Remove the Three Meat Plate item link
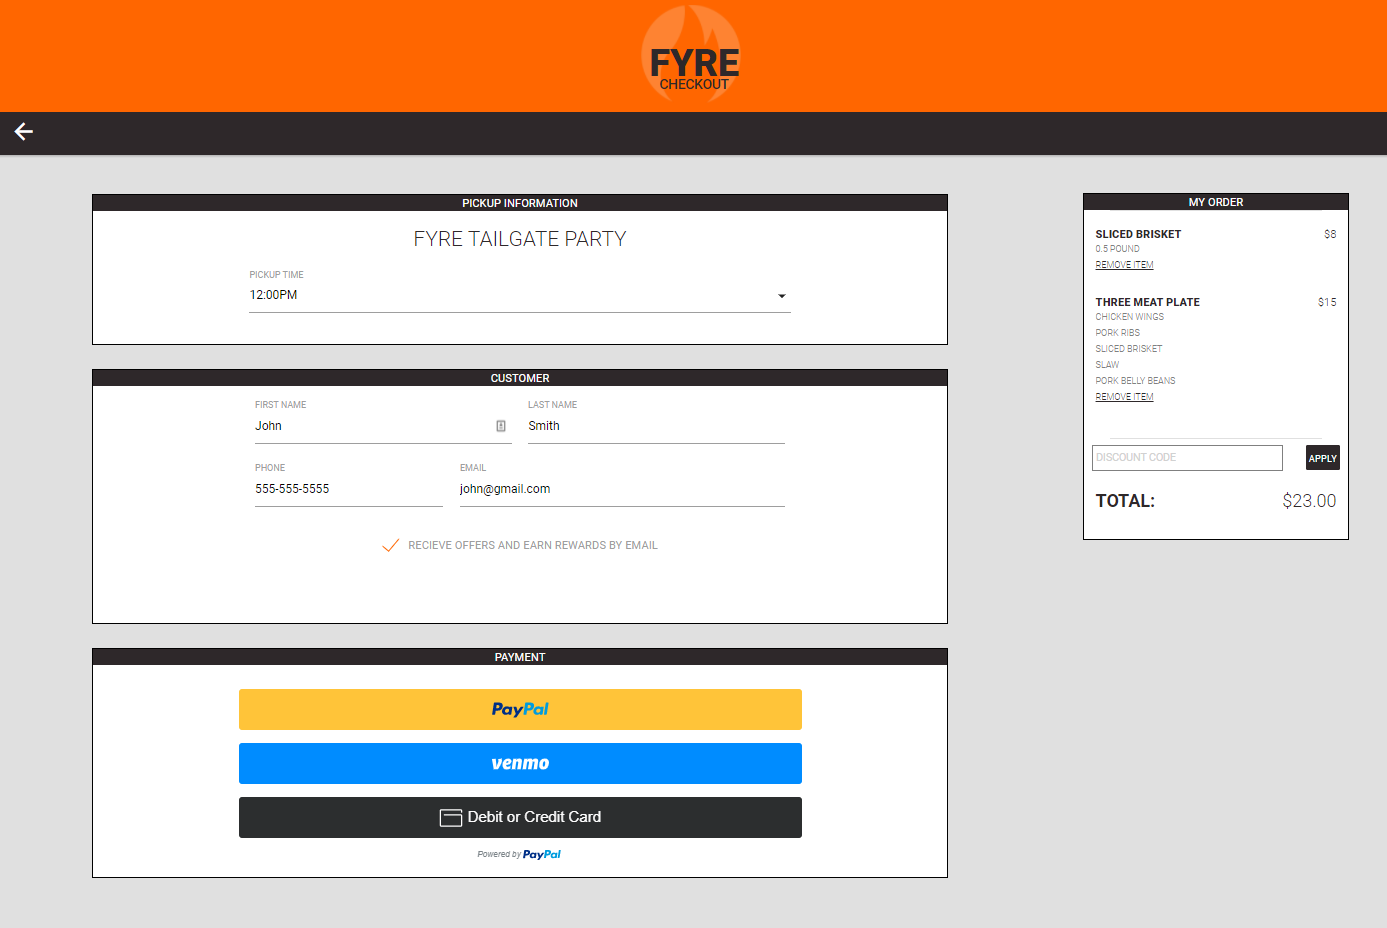The height and width of the screenshot is (928, 1387). (1124, 397)
